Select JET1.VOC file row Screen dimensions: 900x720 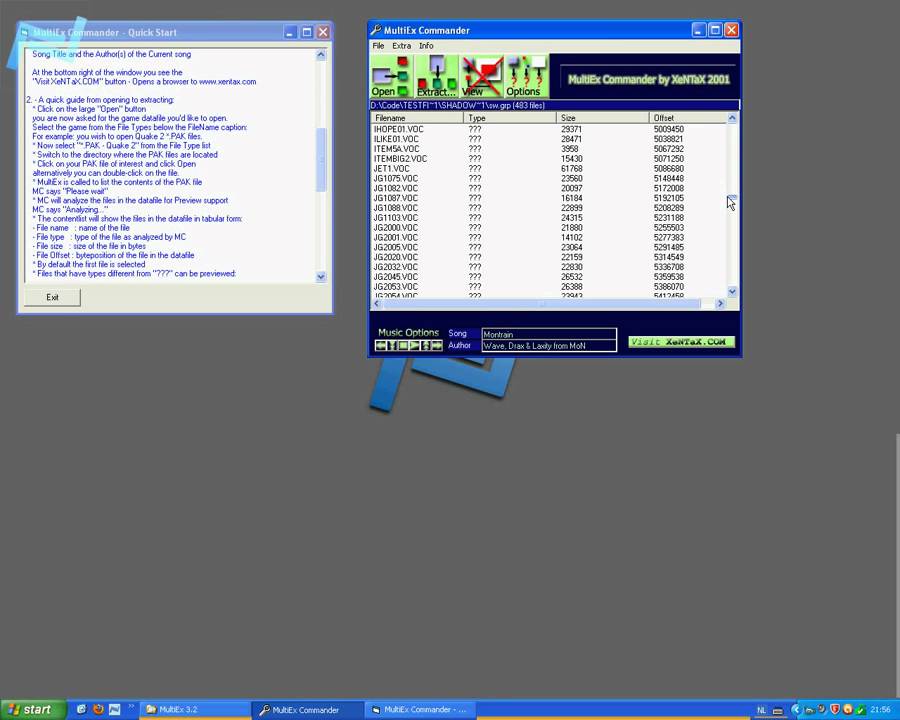tap(548, 168)
